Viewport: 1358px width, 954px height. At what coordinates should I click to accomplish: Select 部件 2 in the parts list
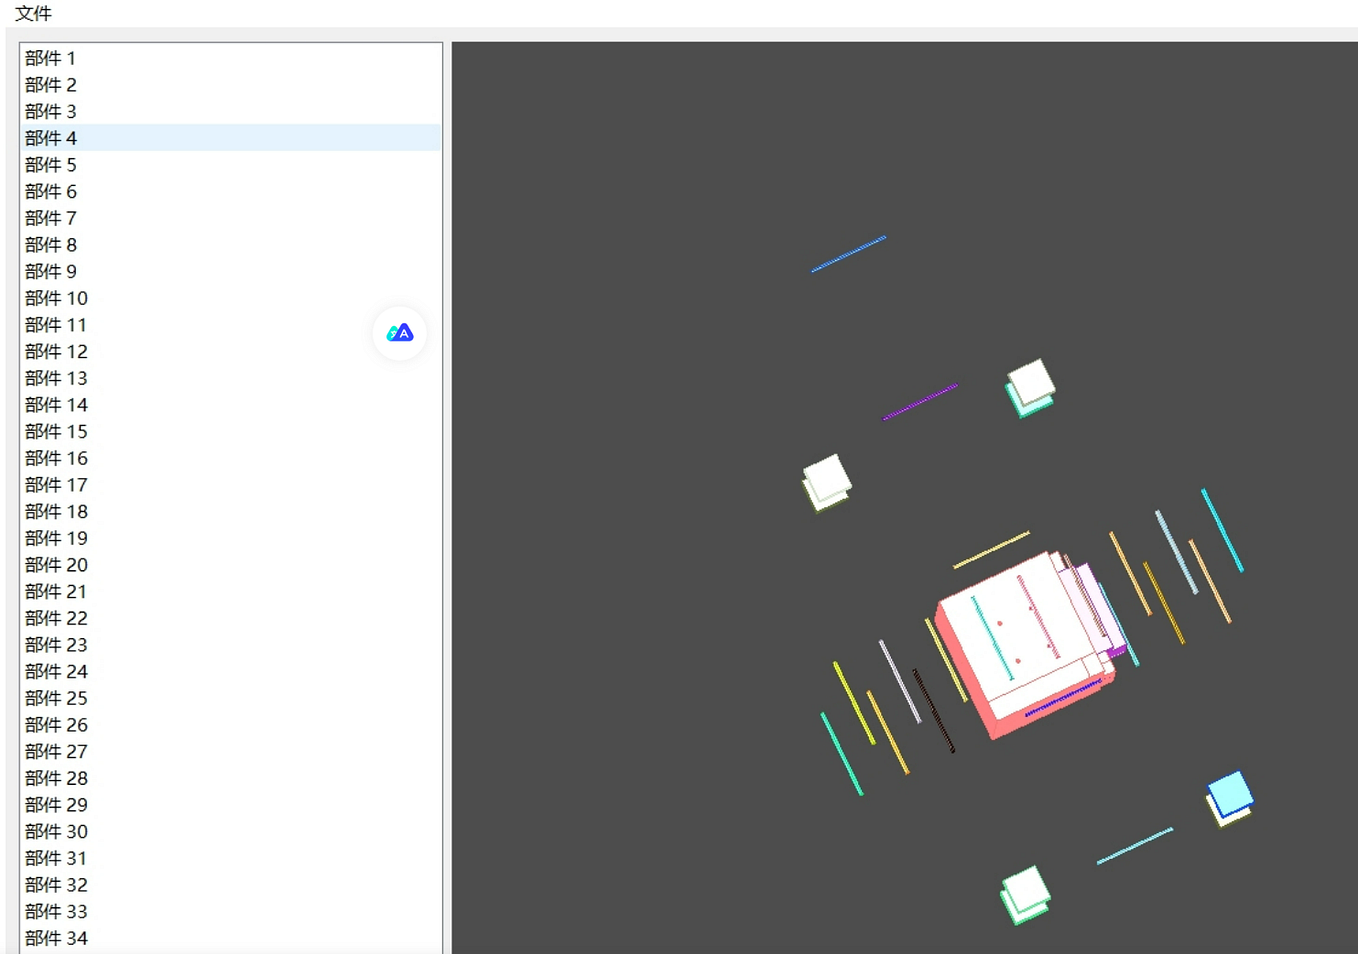(50, 85)
